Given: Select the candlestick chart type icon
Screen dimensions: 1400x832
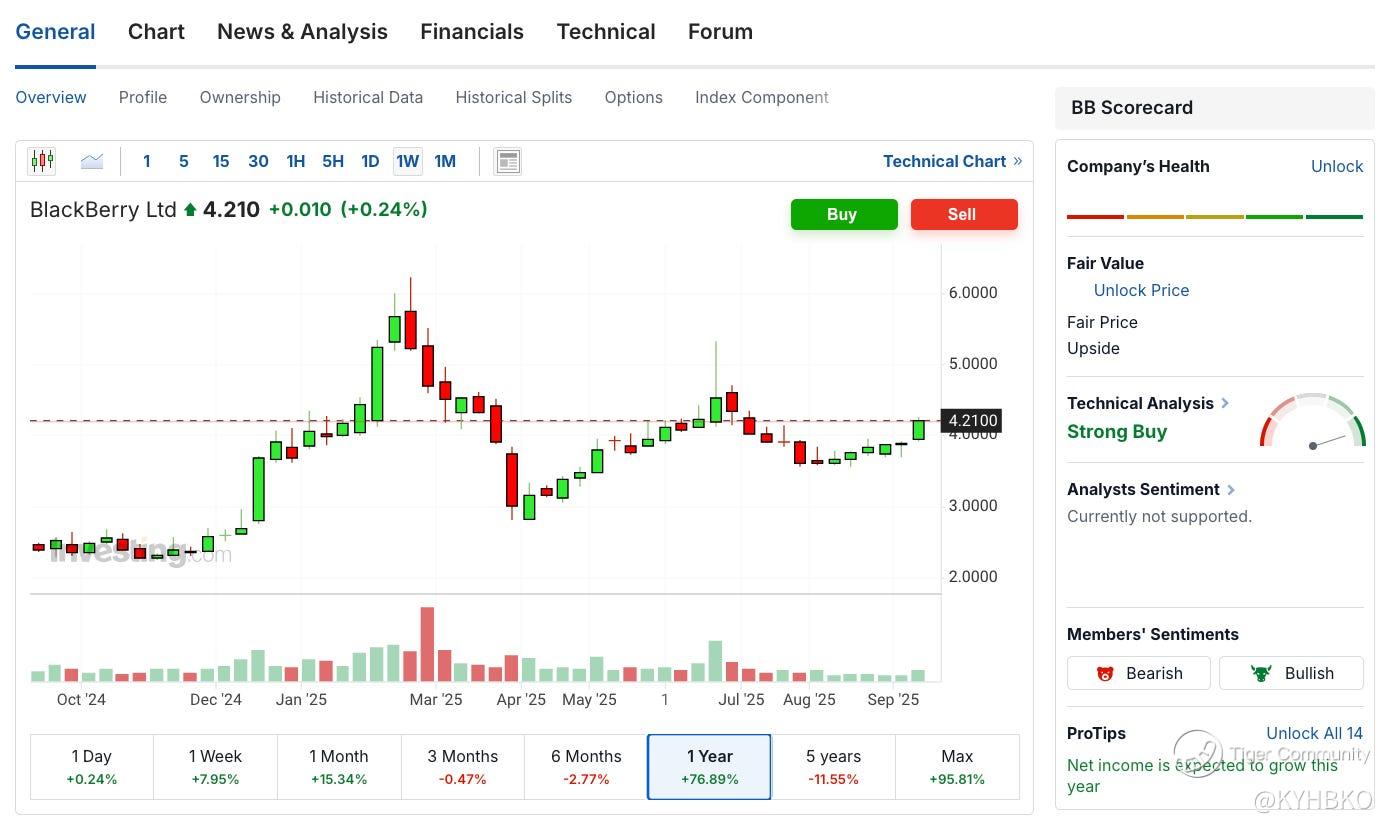Looking at the screenshot, I should (x=42, y=161).
